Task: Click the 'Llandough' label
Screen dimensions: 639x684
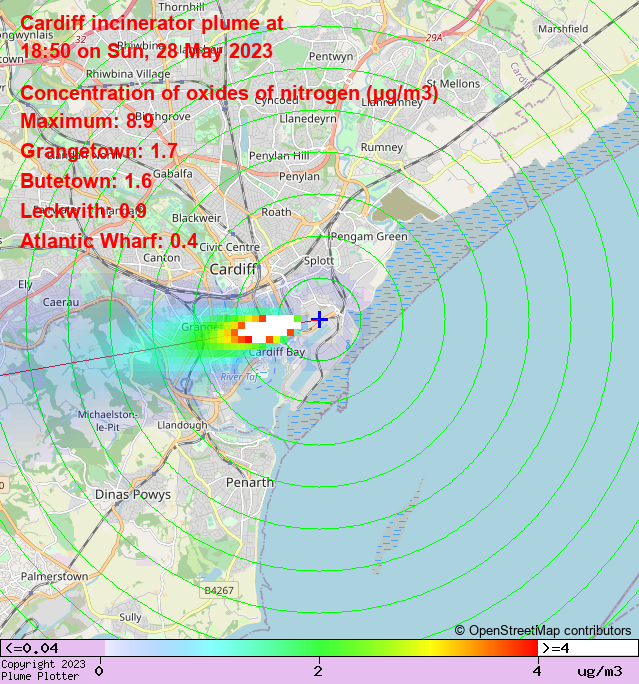Action: (182, 425)
